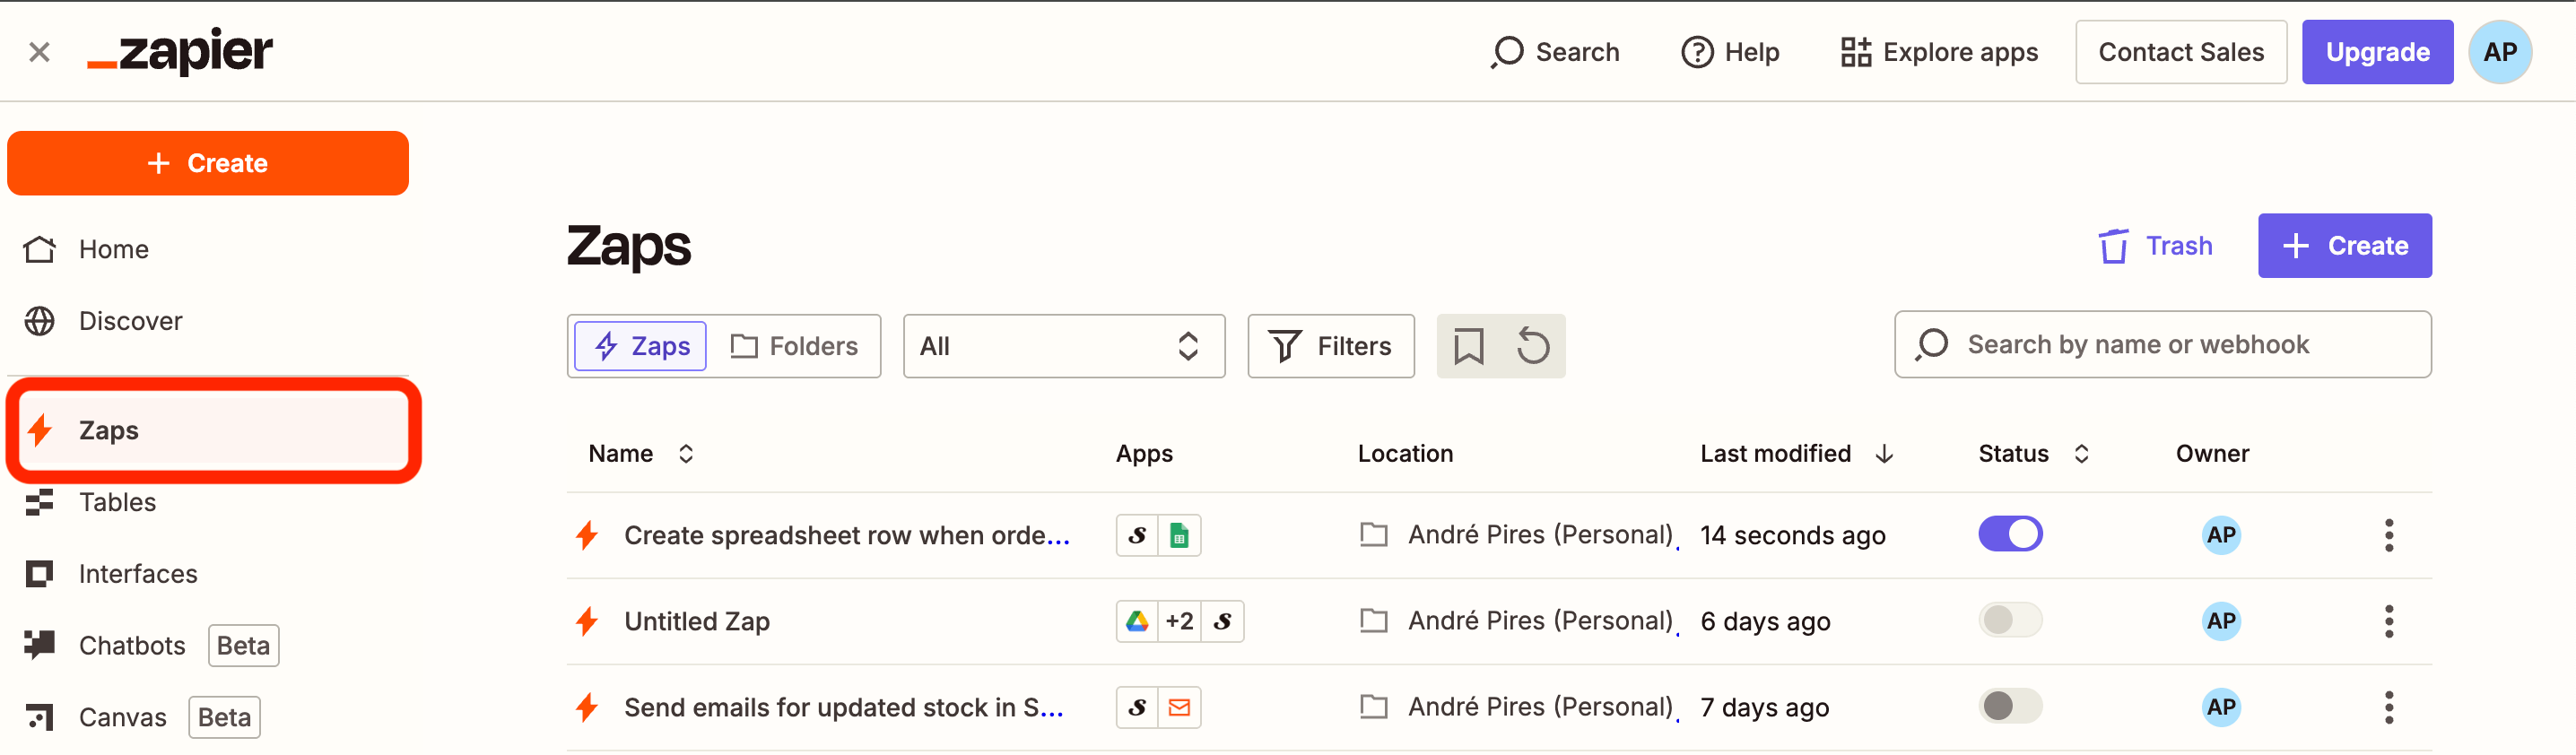Switch to the Folders tab

click(795, 346)
